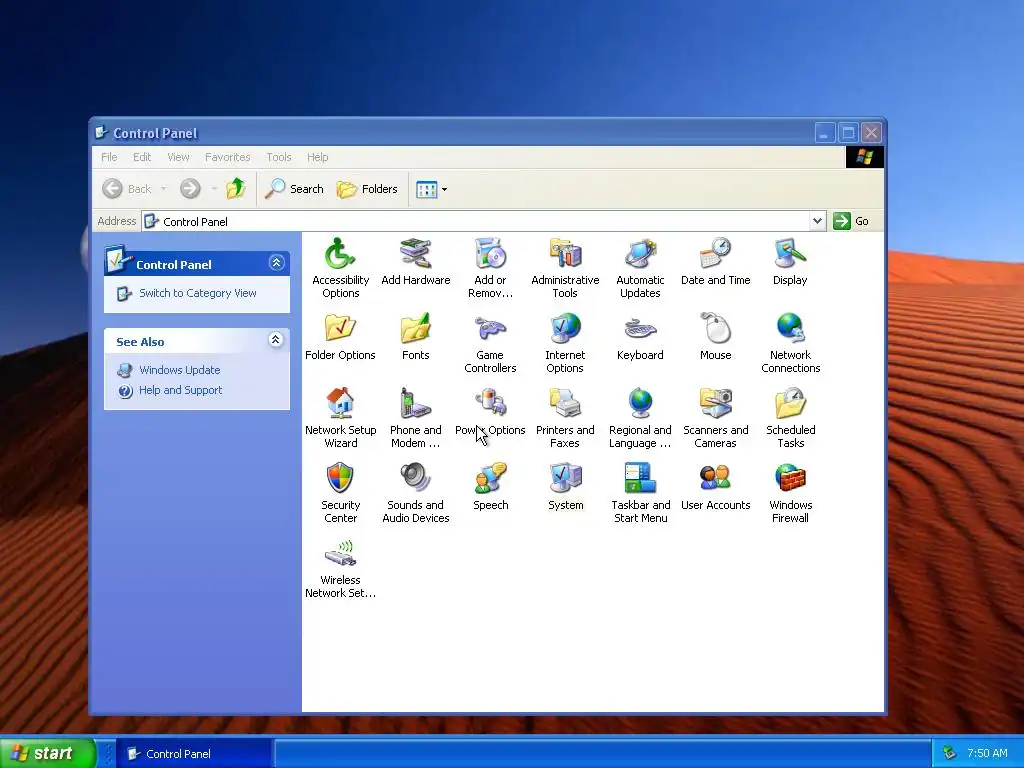
Task: Maximize the Control Panel window
Action: pyautogui.click(x=848, y=133)
